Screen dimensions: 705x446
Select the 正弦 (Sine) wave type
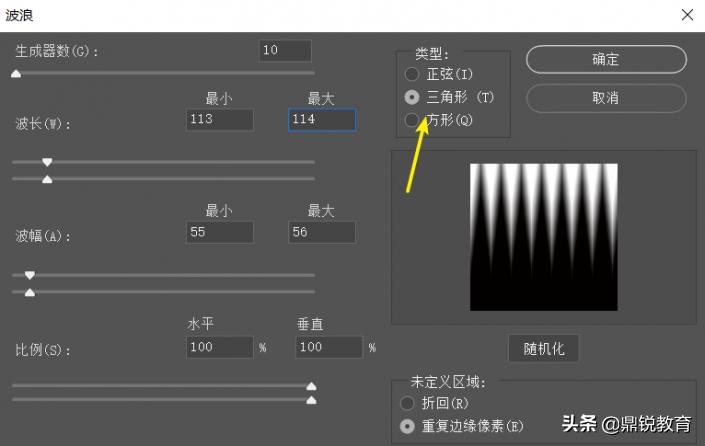pos(438,74)
